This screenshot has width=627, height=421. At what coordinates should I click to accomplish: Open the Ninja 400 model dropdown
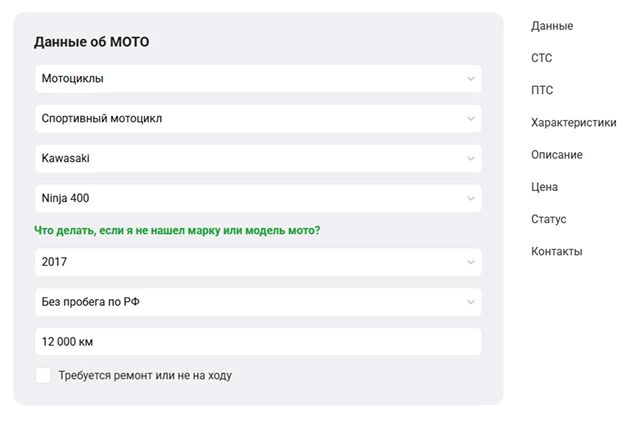(257, 198)
